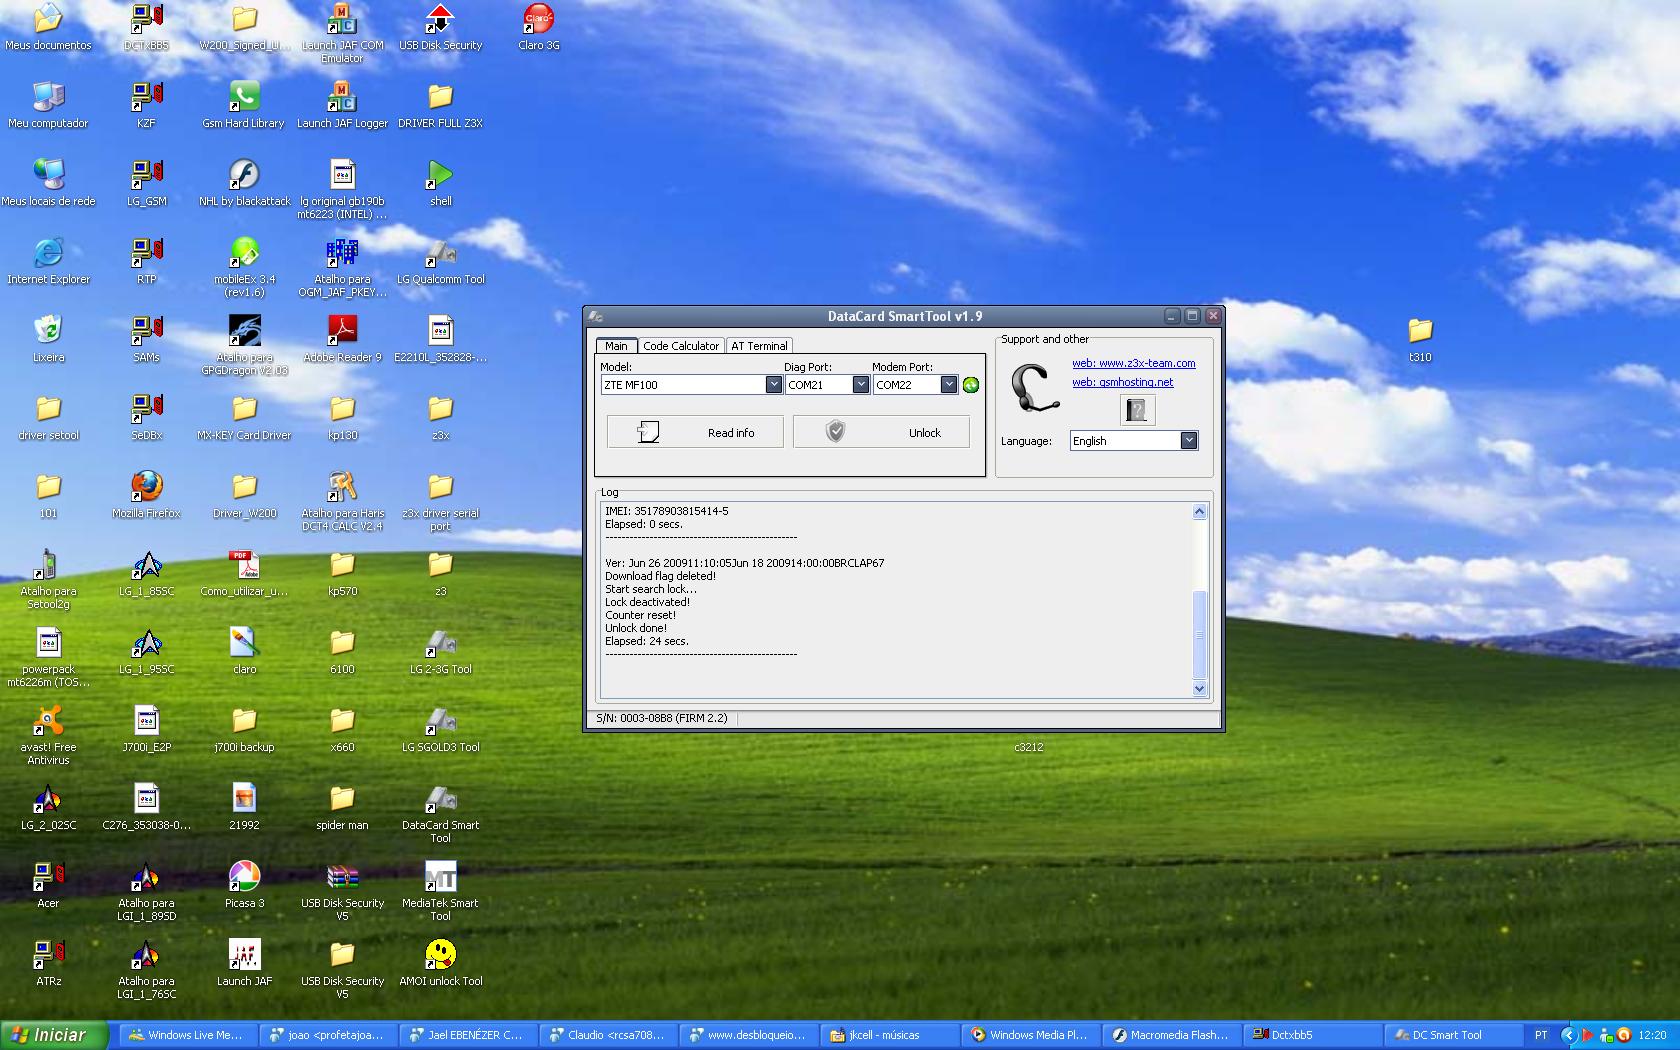1680x1050 pixels.
Task: Click the log scrollbar up arrow
Action: (x=1200, y=512)
